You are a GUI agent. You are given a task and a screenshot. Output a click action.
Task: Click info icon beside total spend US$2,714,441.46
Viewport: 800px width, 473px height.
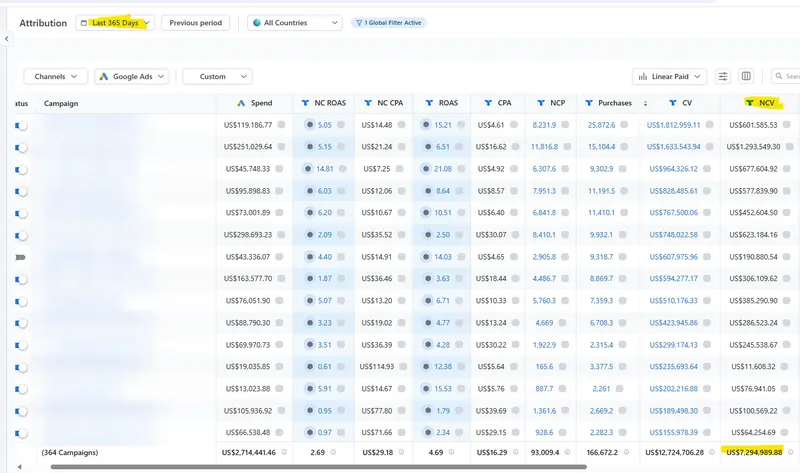[x=284, y=452]
